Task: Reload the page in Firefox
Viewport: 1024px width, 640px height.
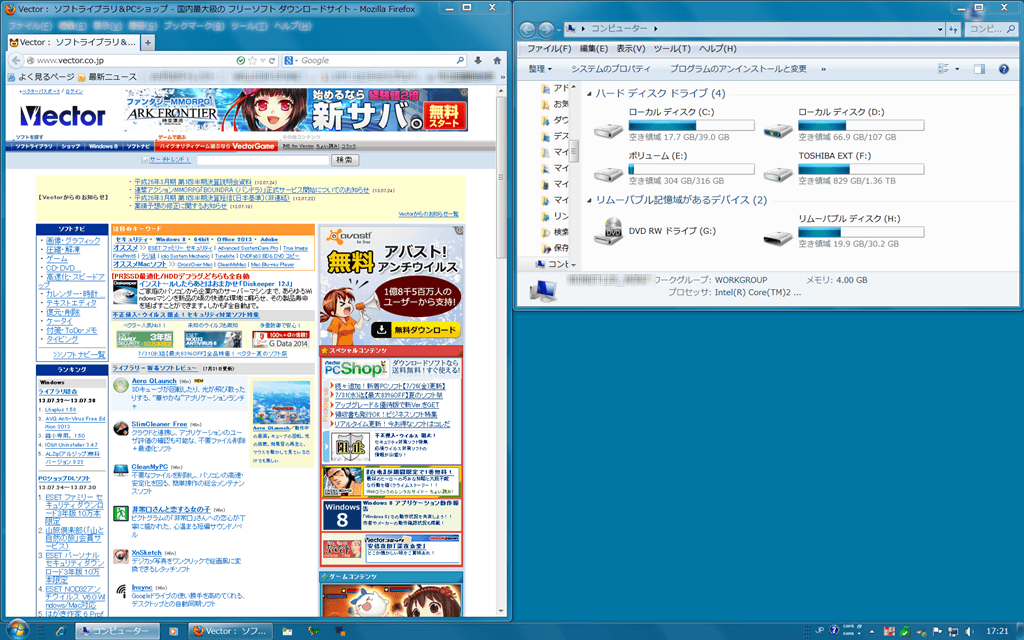Action: point(272,60)
